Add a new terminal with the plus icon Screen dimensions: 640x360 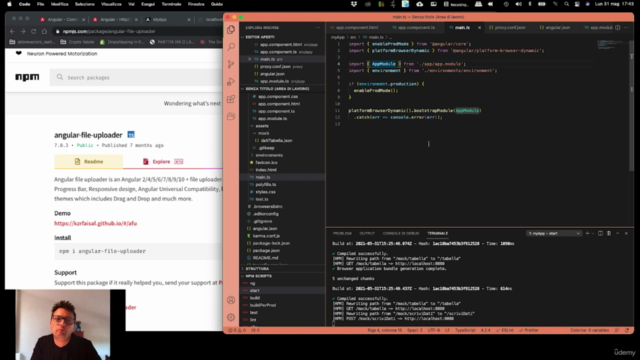point(587,233)
